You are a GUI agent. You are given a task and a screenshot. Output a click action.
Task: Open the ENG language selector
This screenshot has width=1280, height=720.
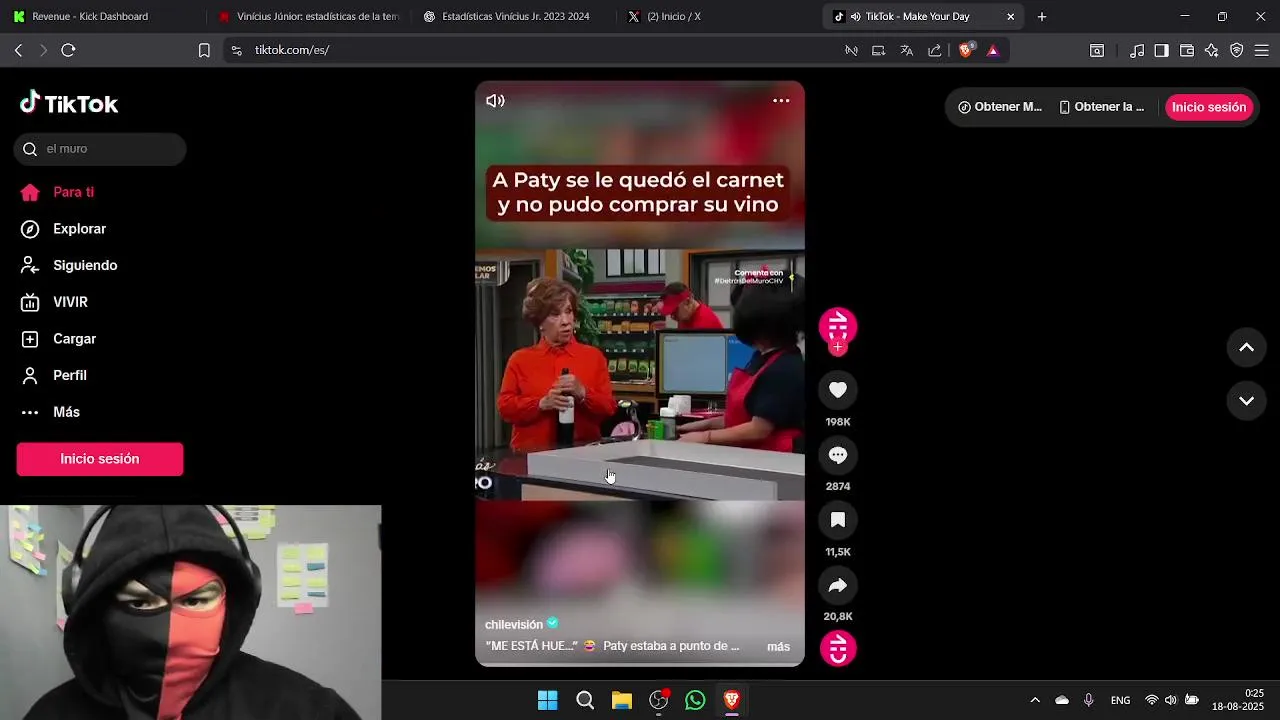point(1120,700)
